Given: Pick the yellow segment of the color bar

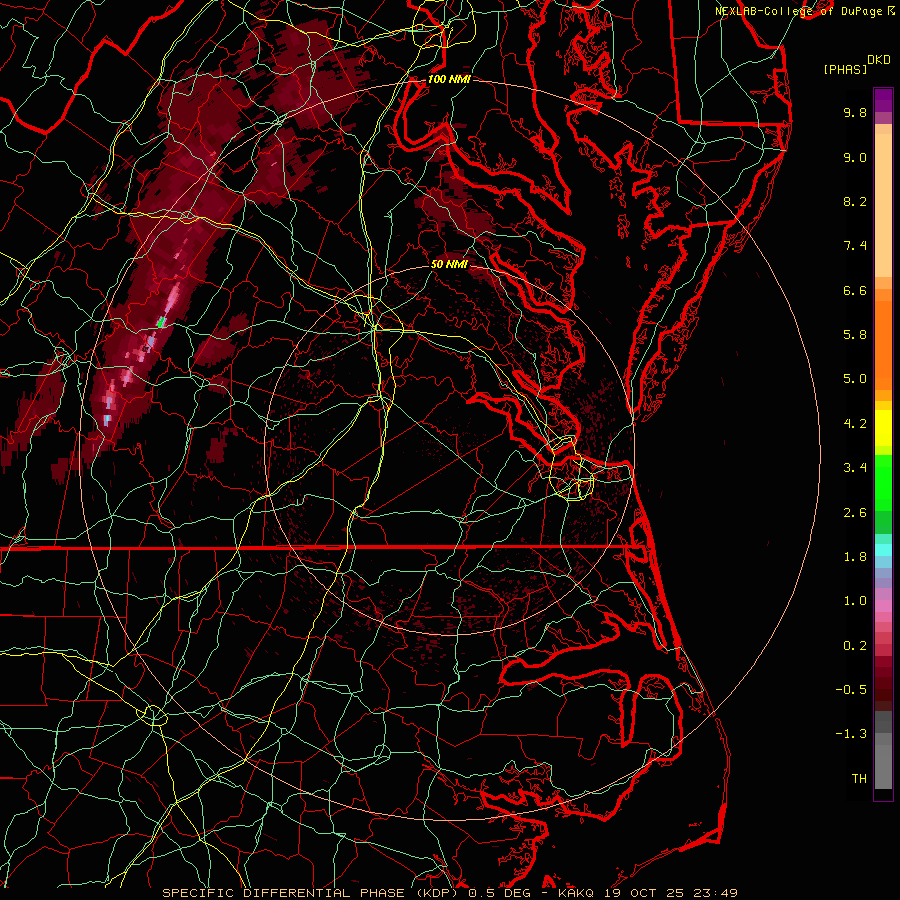Looking at the screenshot, I should [x=883, y=428].
